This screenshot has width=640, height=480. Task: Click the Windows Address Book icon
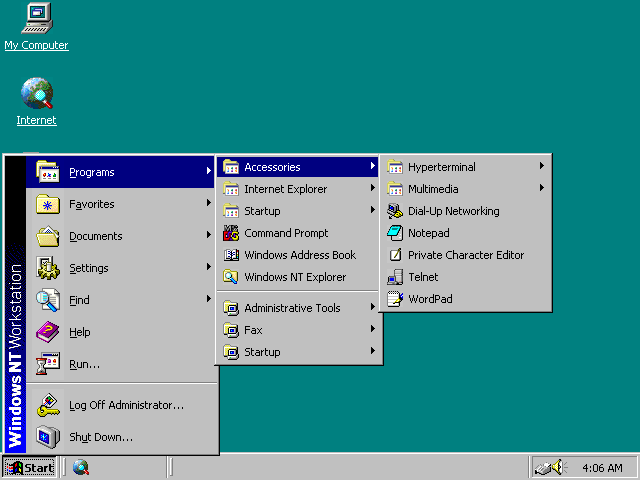coord(231,255)
